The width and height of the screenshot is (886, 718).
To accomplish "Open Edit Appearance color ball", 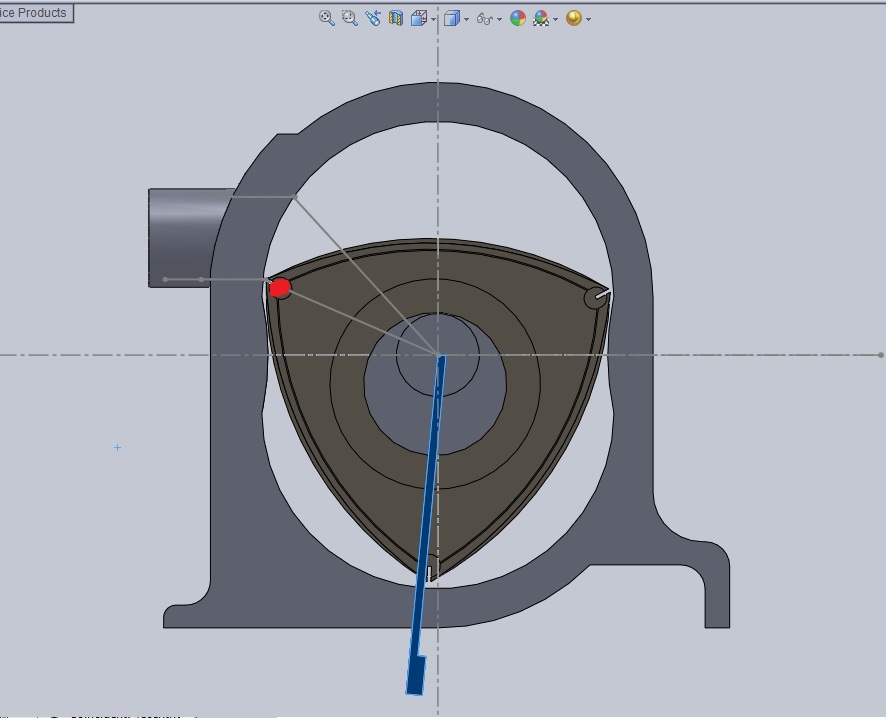I will [x=517, y=18].
